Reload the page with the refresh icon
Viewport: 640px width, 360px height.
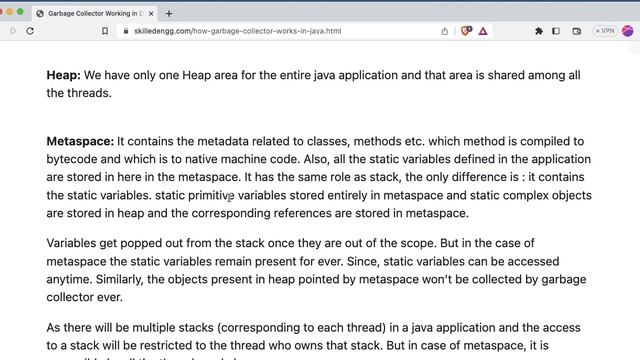(x=30, y=31)
